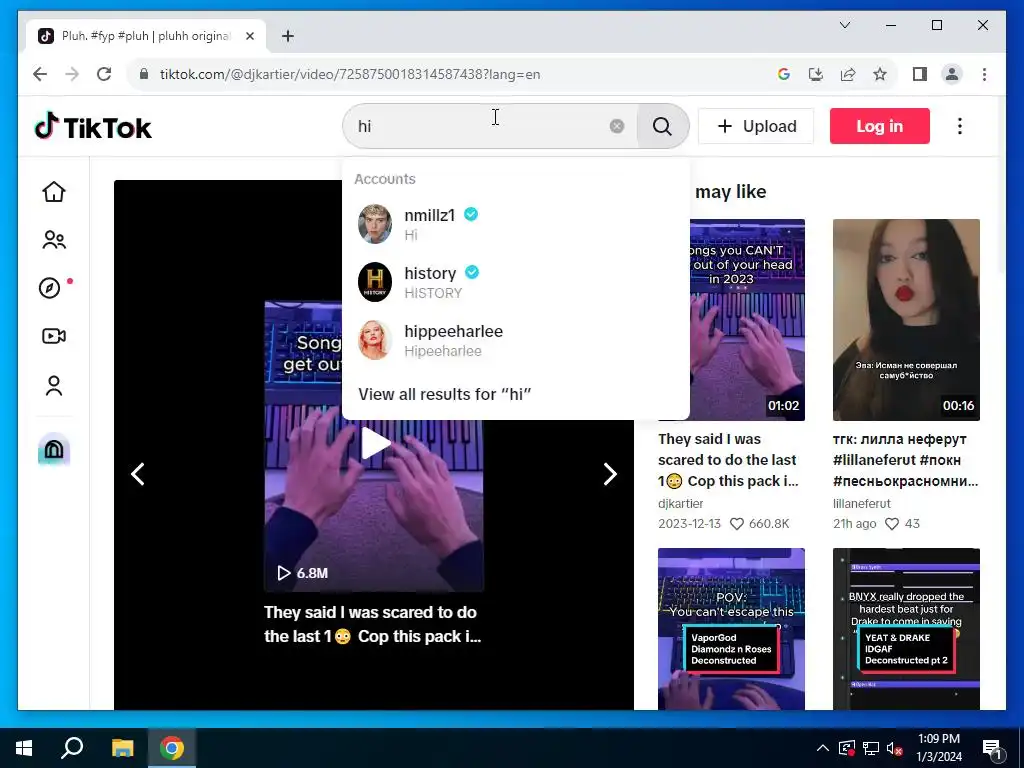This screenshot has height=768, width=1024.
Task: Open Following icon in sidebar
Action: coord(54,240)
